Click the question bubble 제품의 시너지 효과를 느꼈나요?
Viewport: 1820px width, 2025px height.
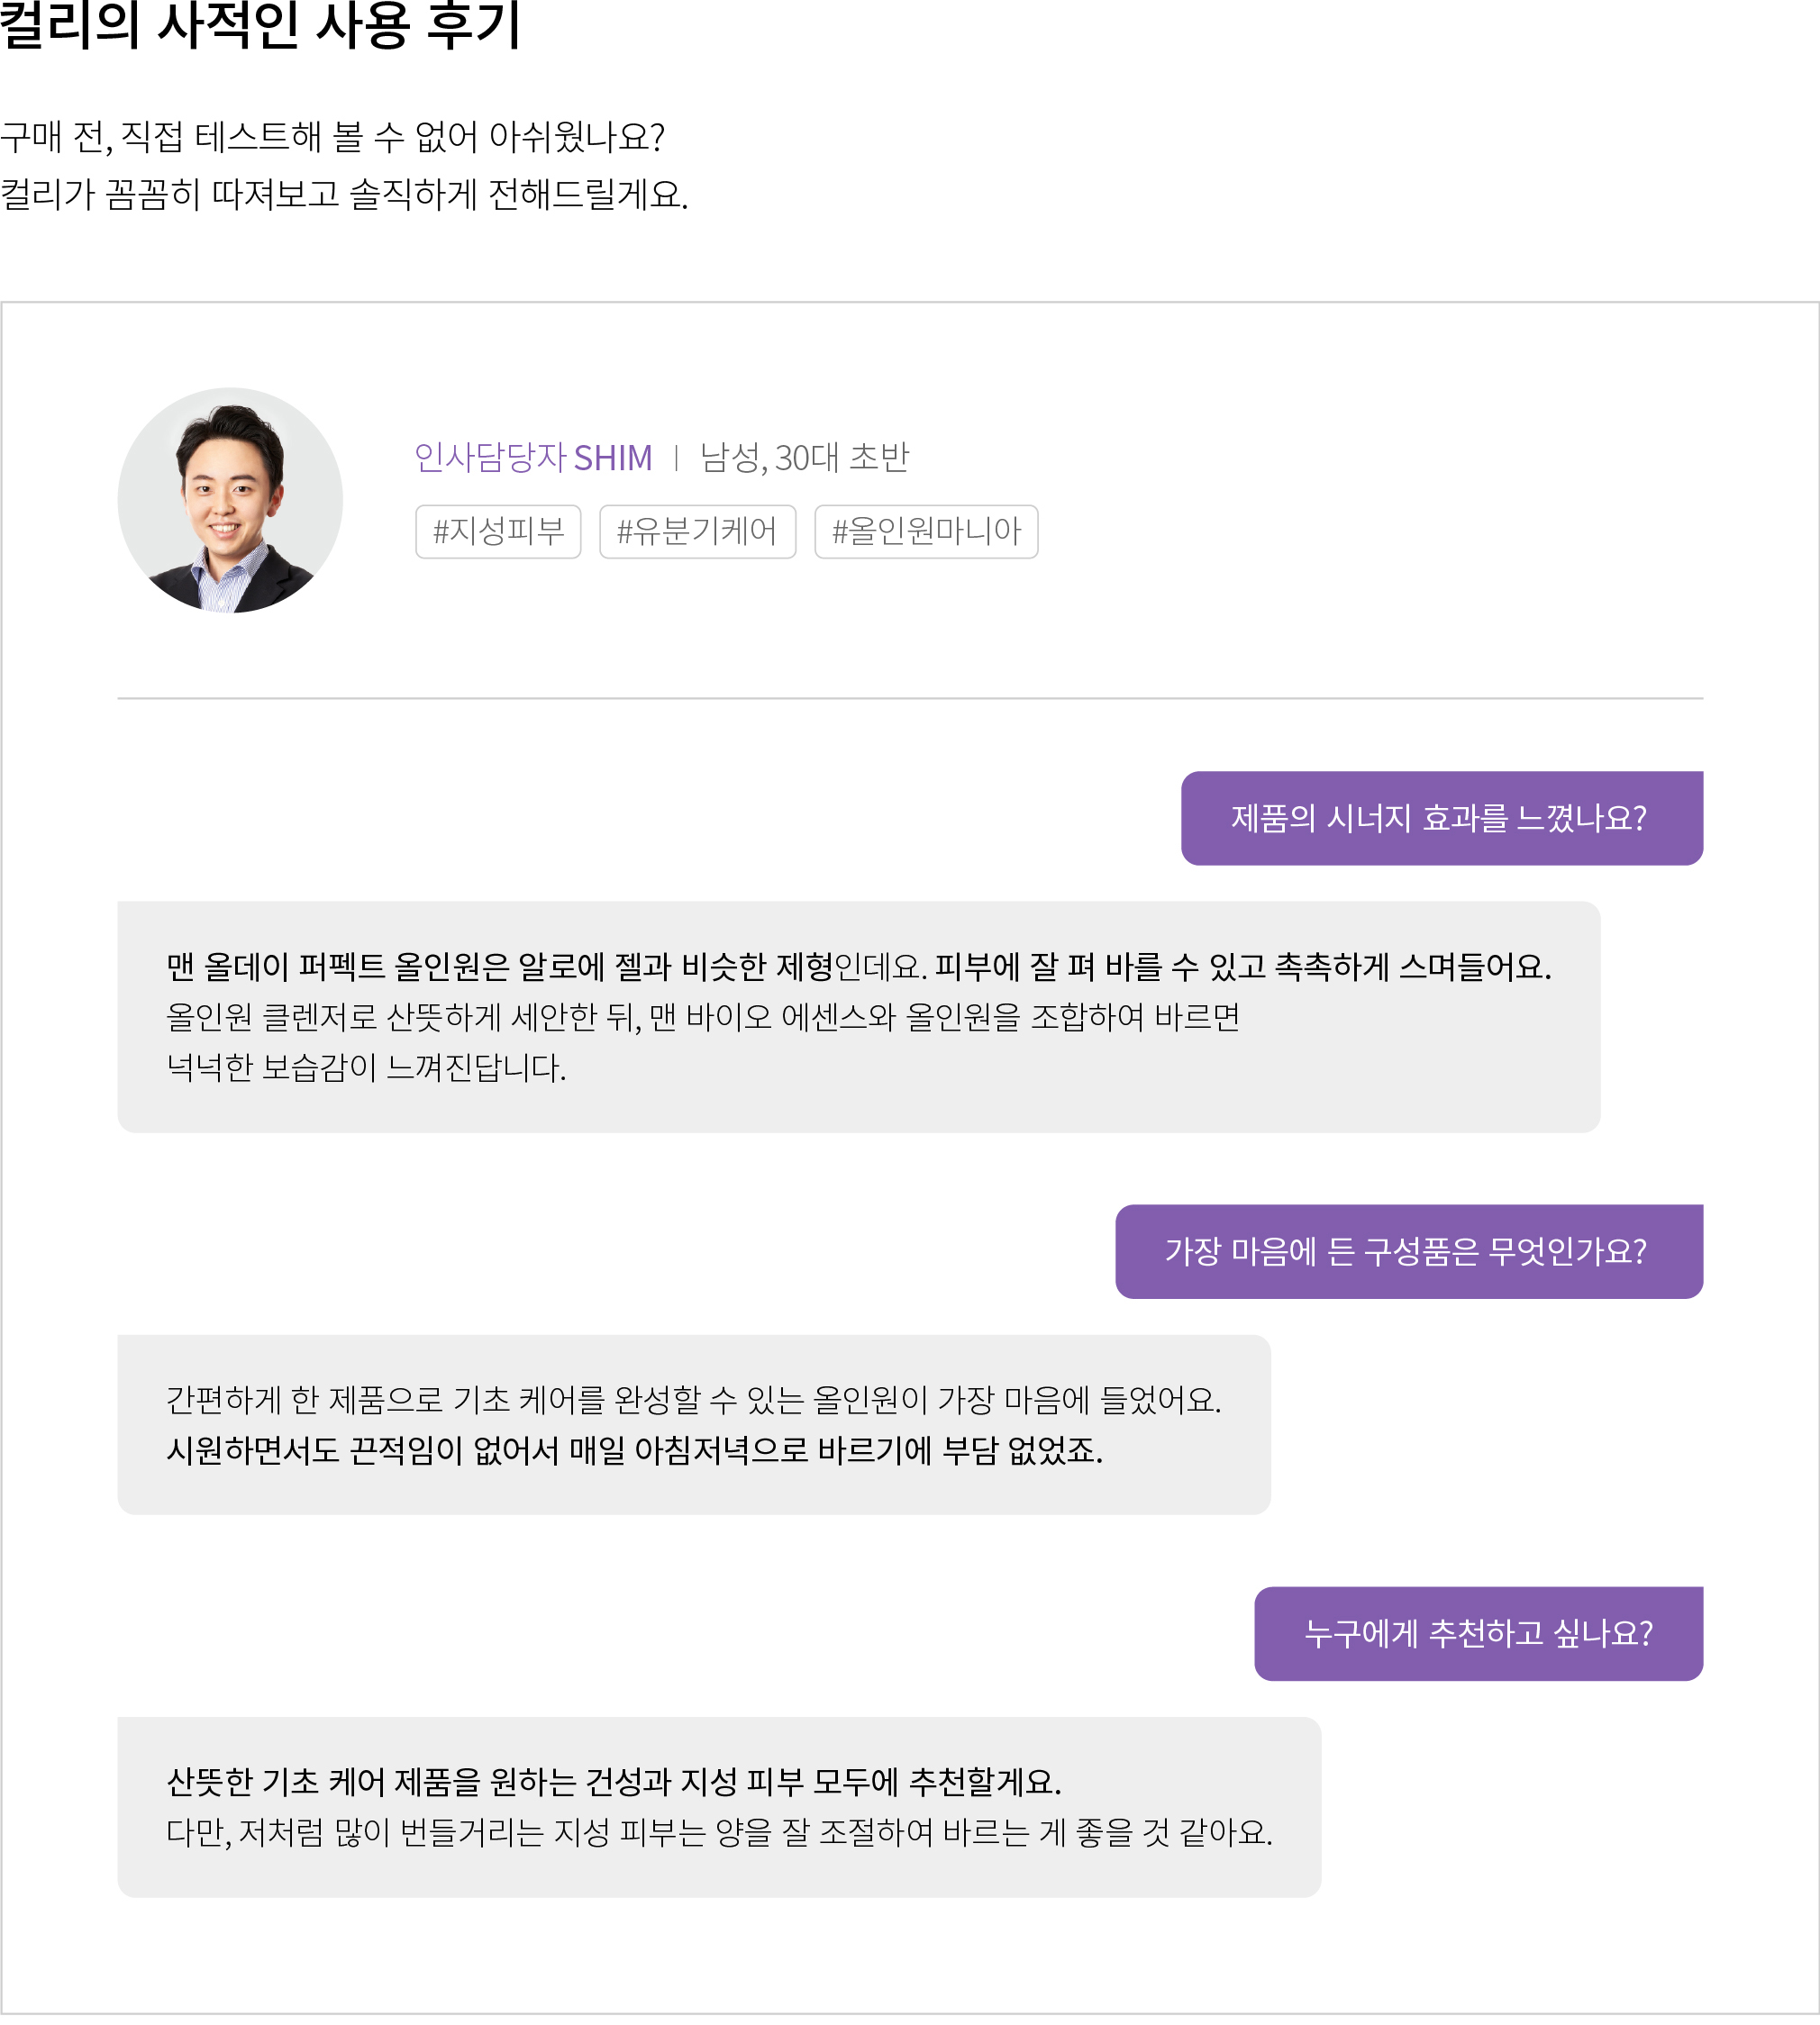pos(1442,818)
